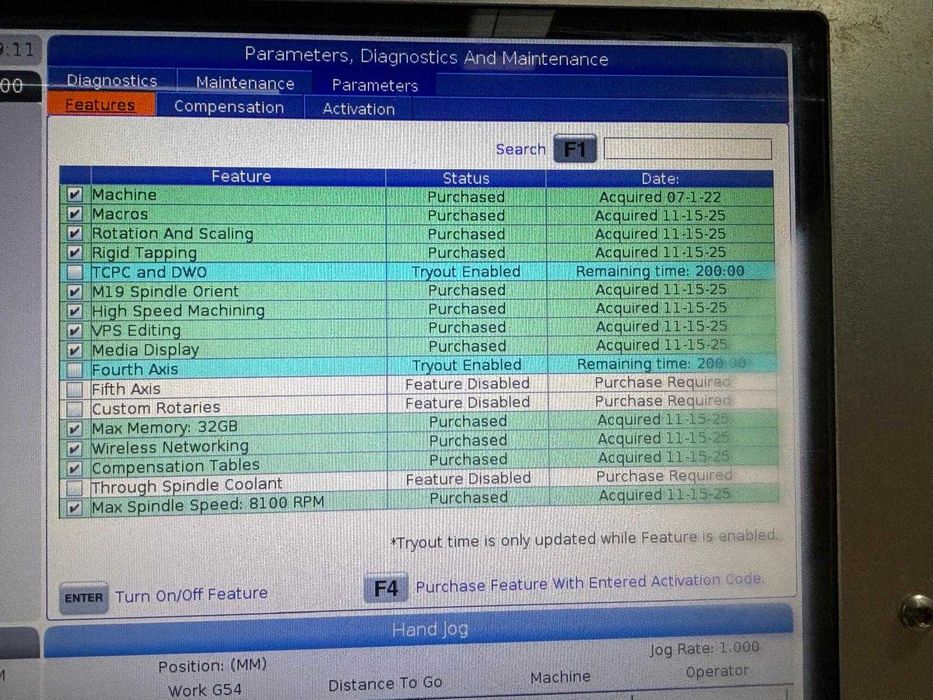Toggle the Compensation Tables checkbox
Screen dimensions: 933x700
74,468
